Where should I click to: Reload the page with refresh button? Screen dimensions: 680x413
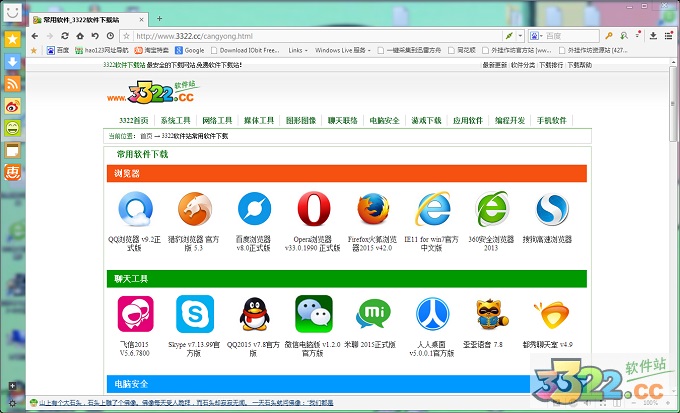coord(65,36)
